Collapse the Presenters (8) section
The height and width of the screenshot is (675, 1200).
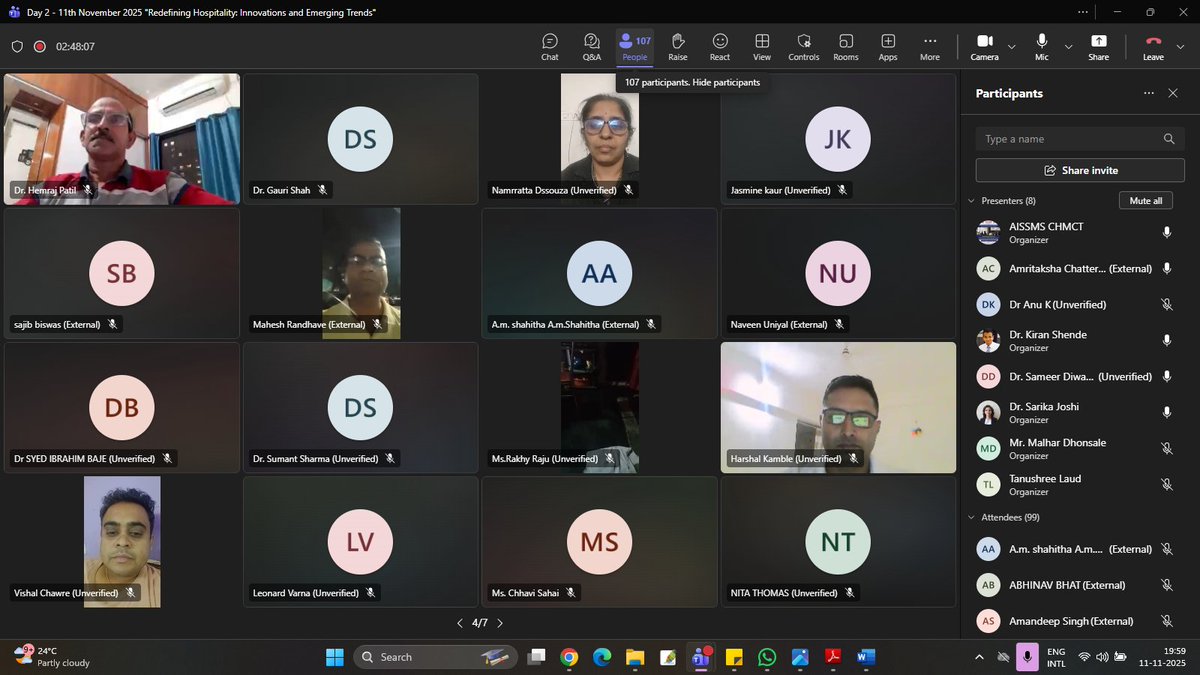(x=971, y=201)
